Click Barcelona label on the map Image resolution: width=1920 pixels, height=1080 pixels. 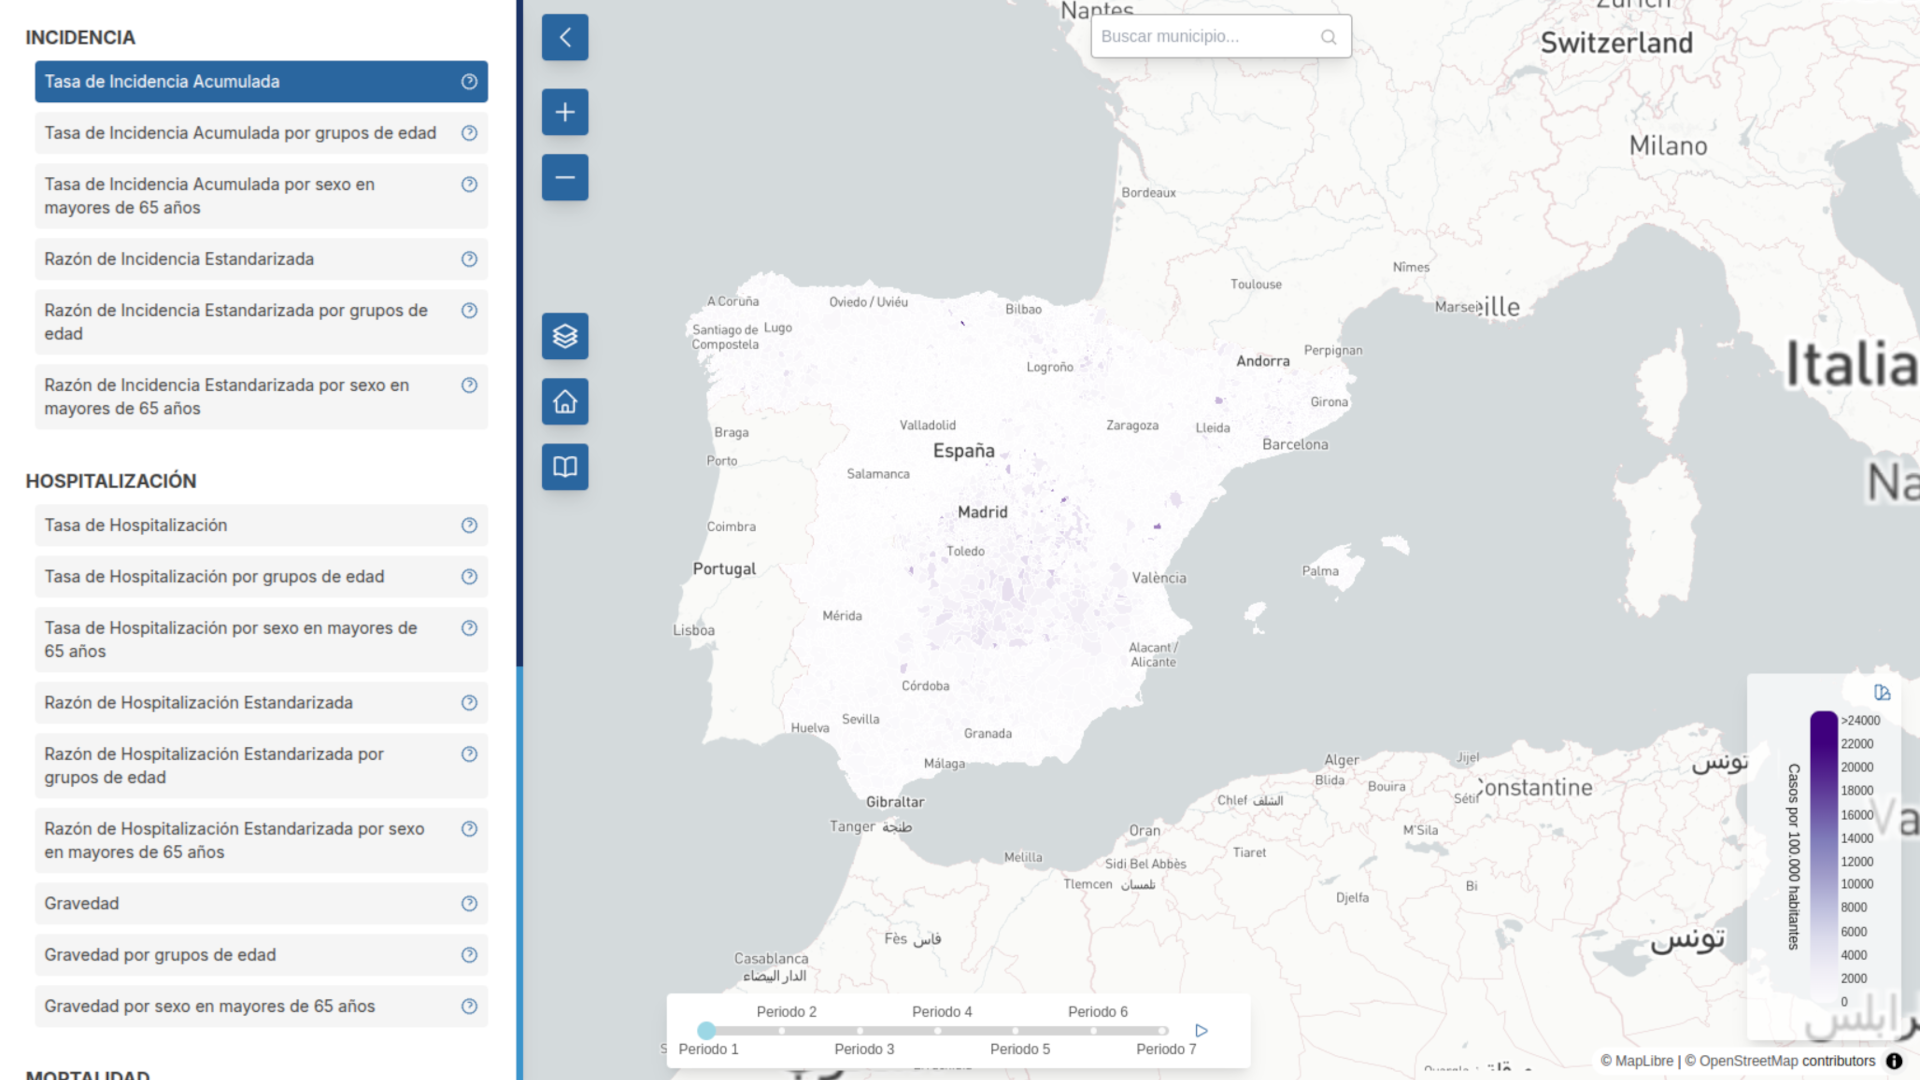[x=1295, y=445]
